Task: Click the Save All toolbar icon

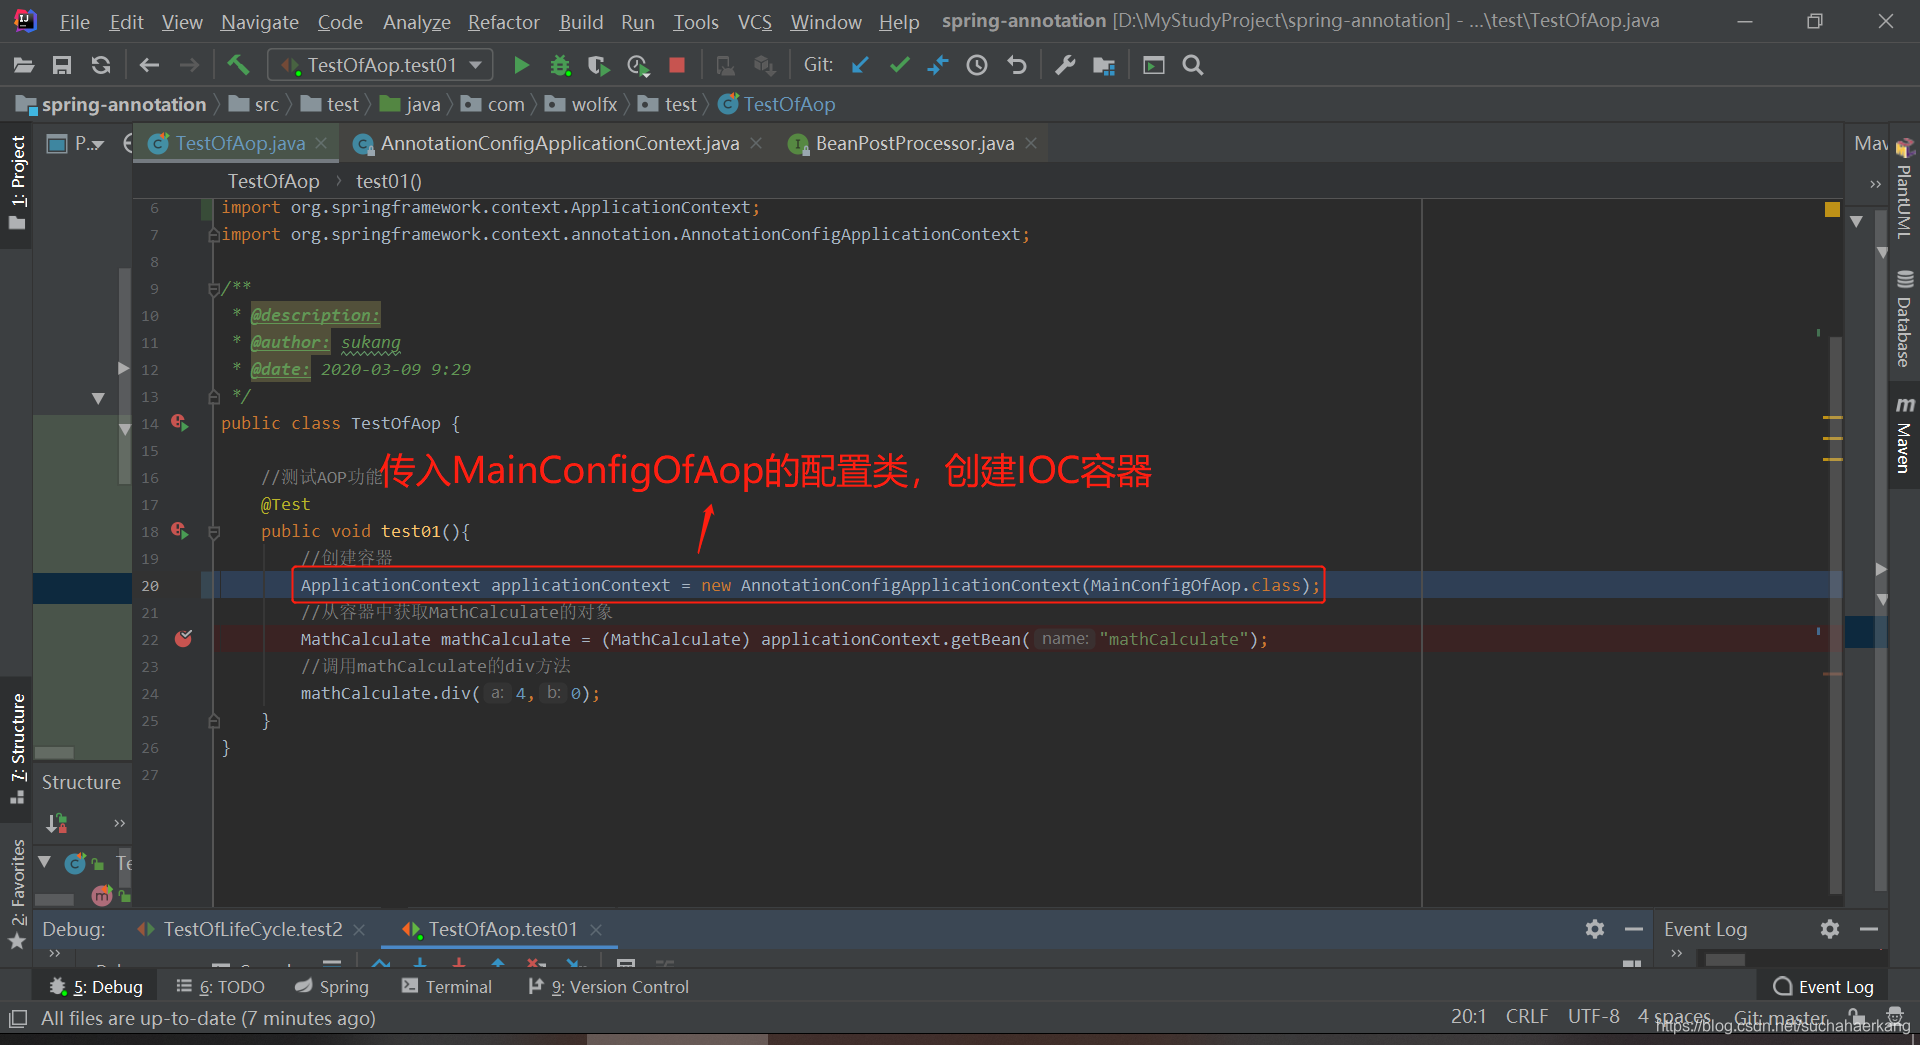Action: point(62,65)
